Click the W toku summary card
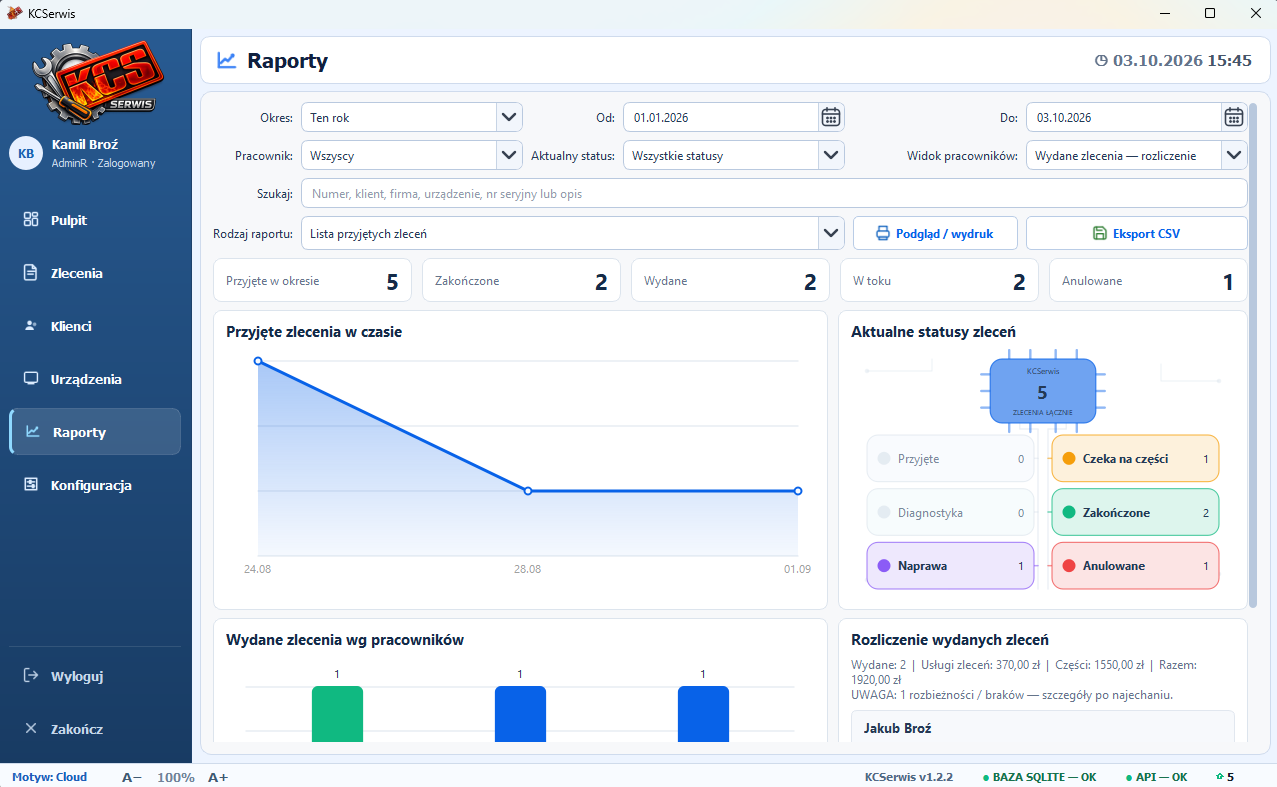Viewport: 1277px width, 787px height. coord(939,281)
